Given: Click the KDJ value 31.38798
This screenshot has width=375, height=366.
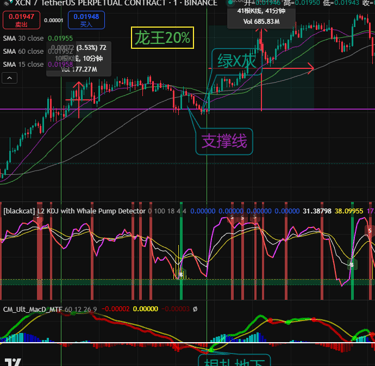Looking at the screenshot, I should 317,211.
